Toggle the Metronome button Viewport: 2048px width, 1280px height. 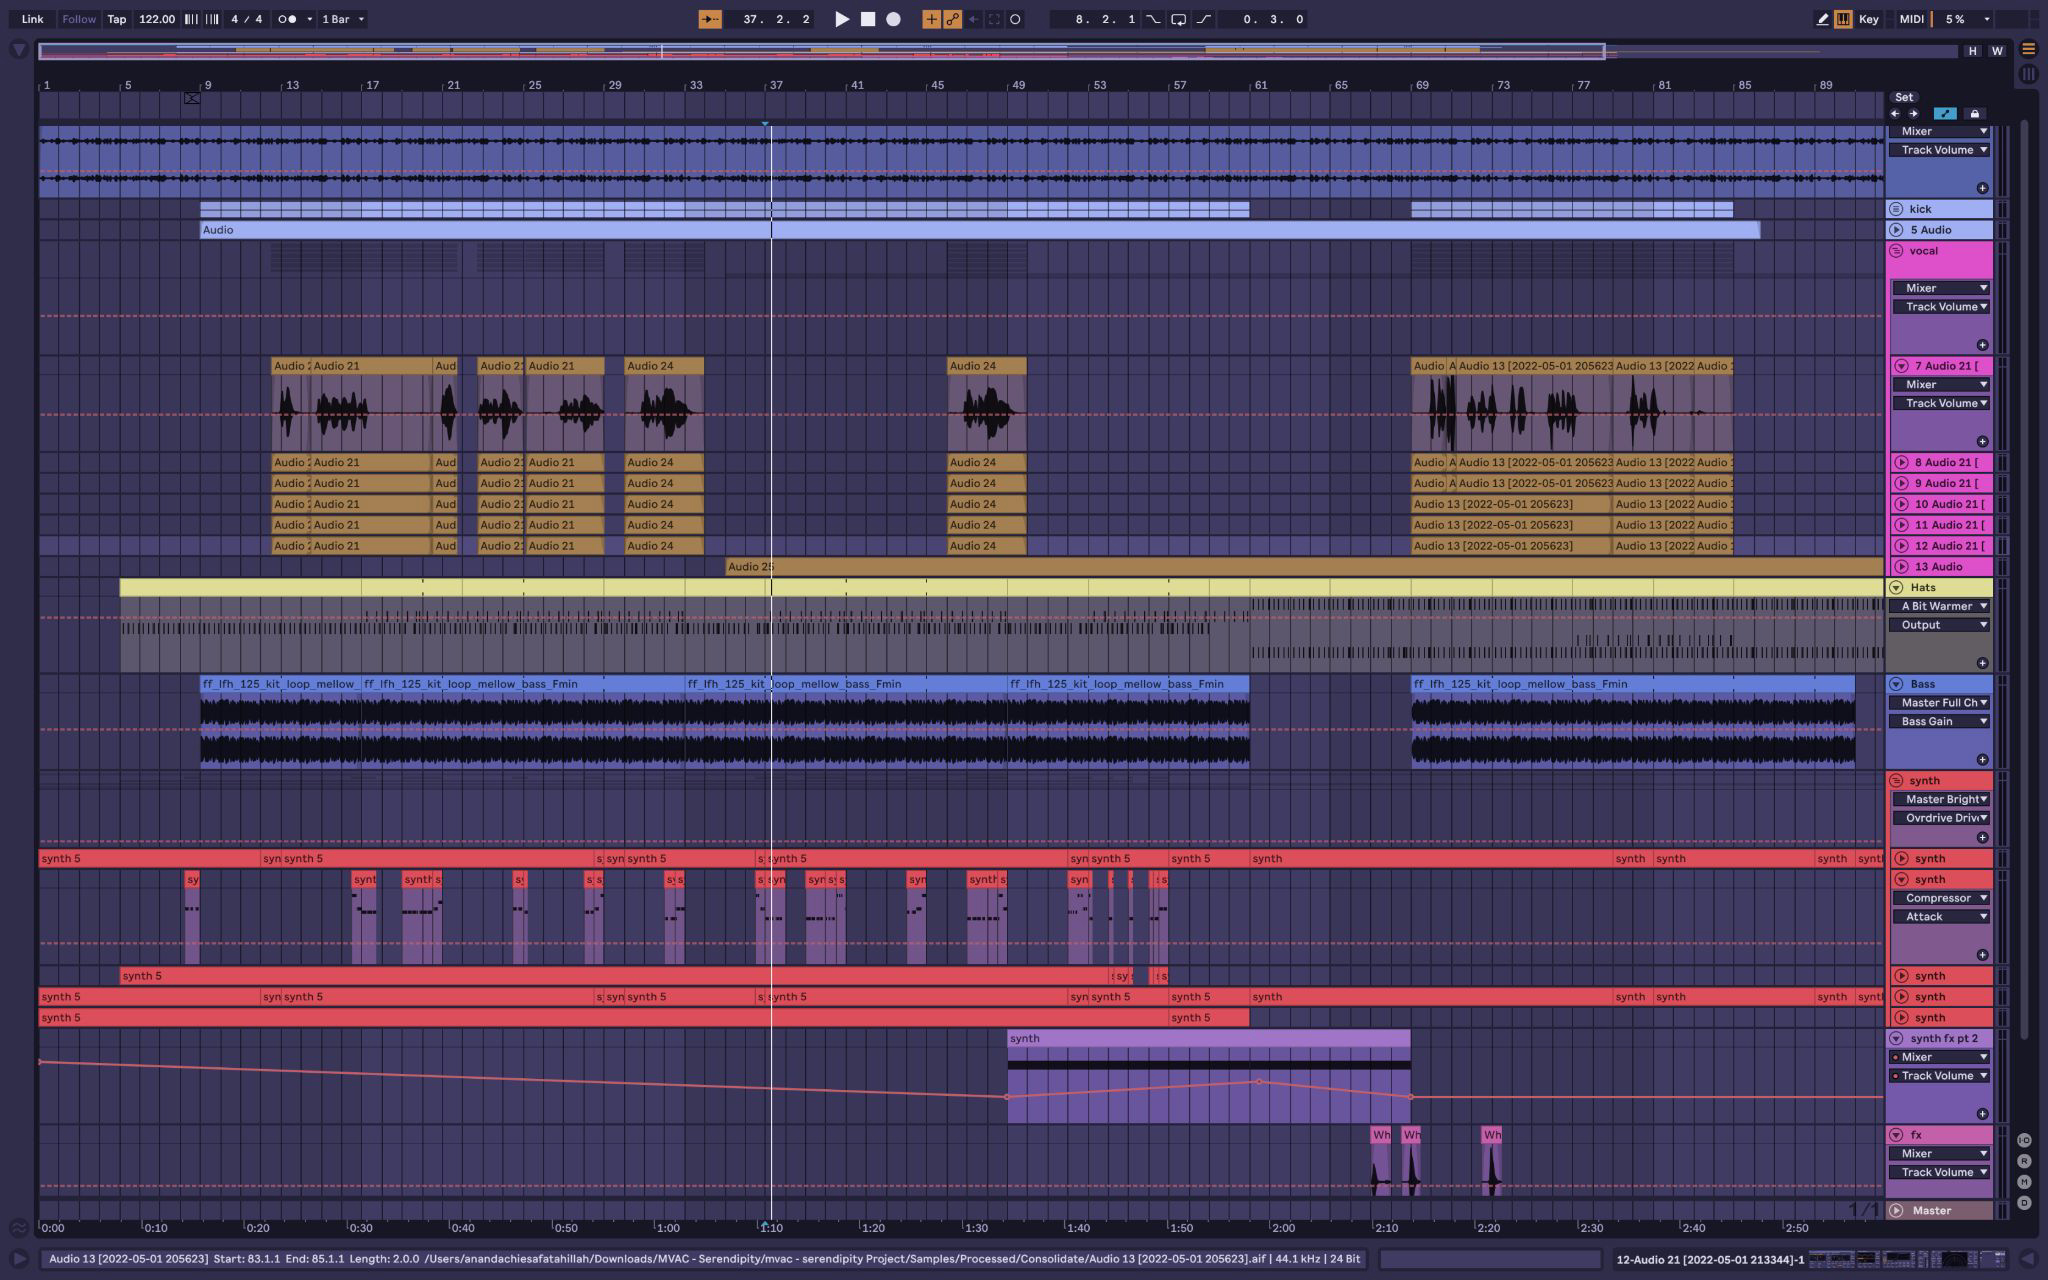pos(288,19)
